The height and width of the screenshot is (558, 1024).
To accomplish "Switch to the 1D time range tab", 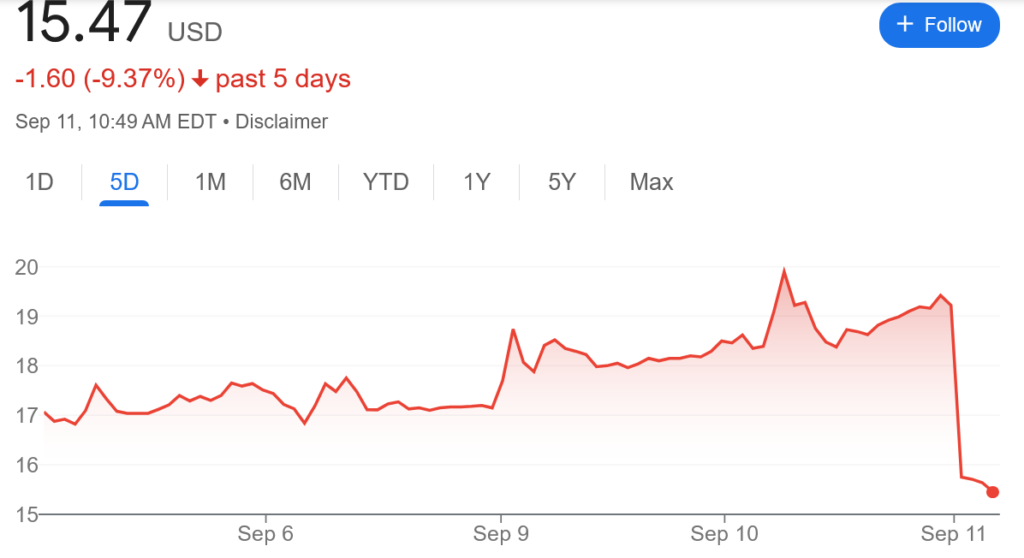I will 39,182.
